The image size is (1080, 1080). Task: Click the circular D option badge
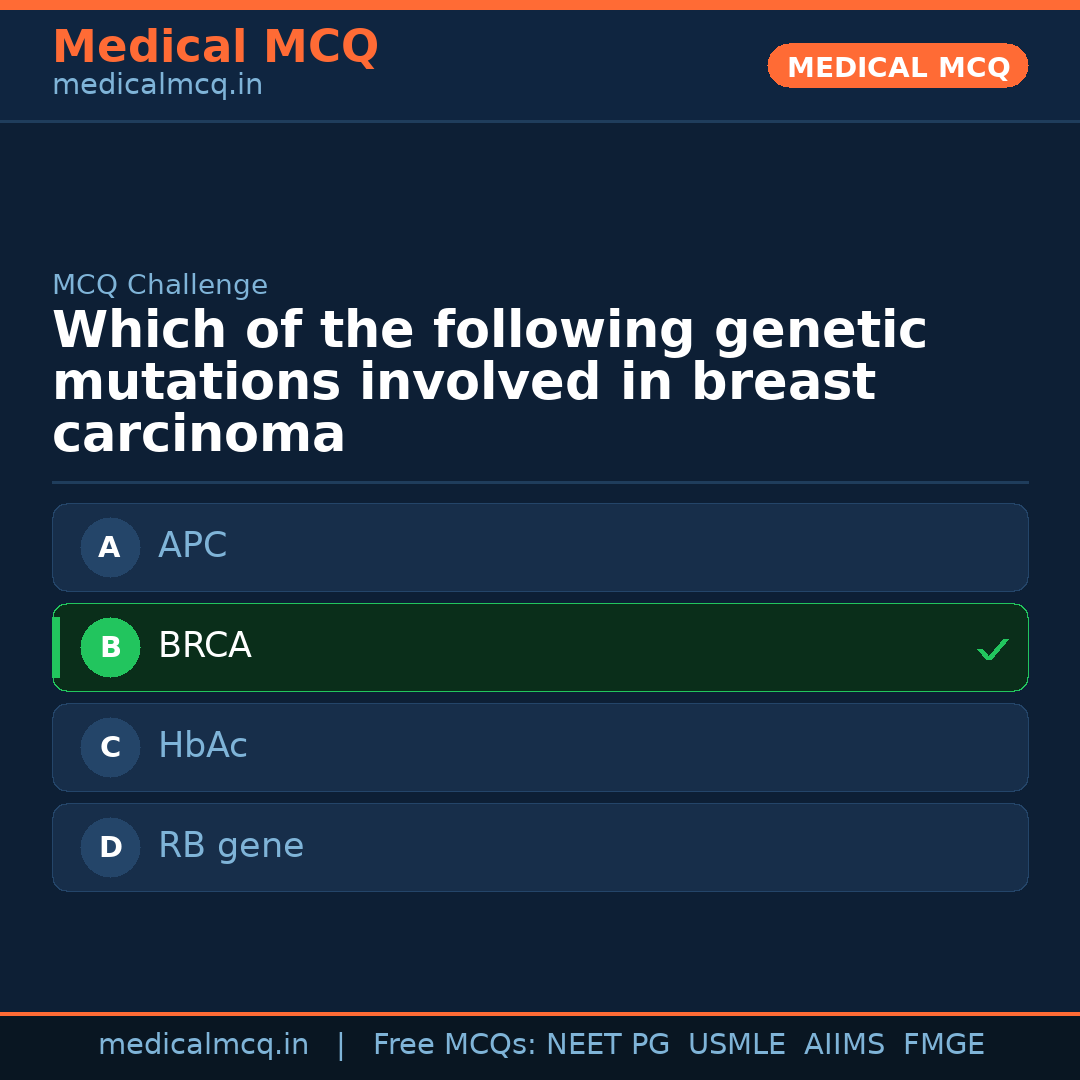point(110,847)
